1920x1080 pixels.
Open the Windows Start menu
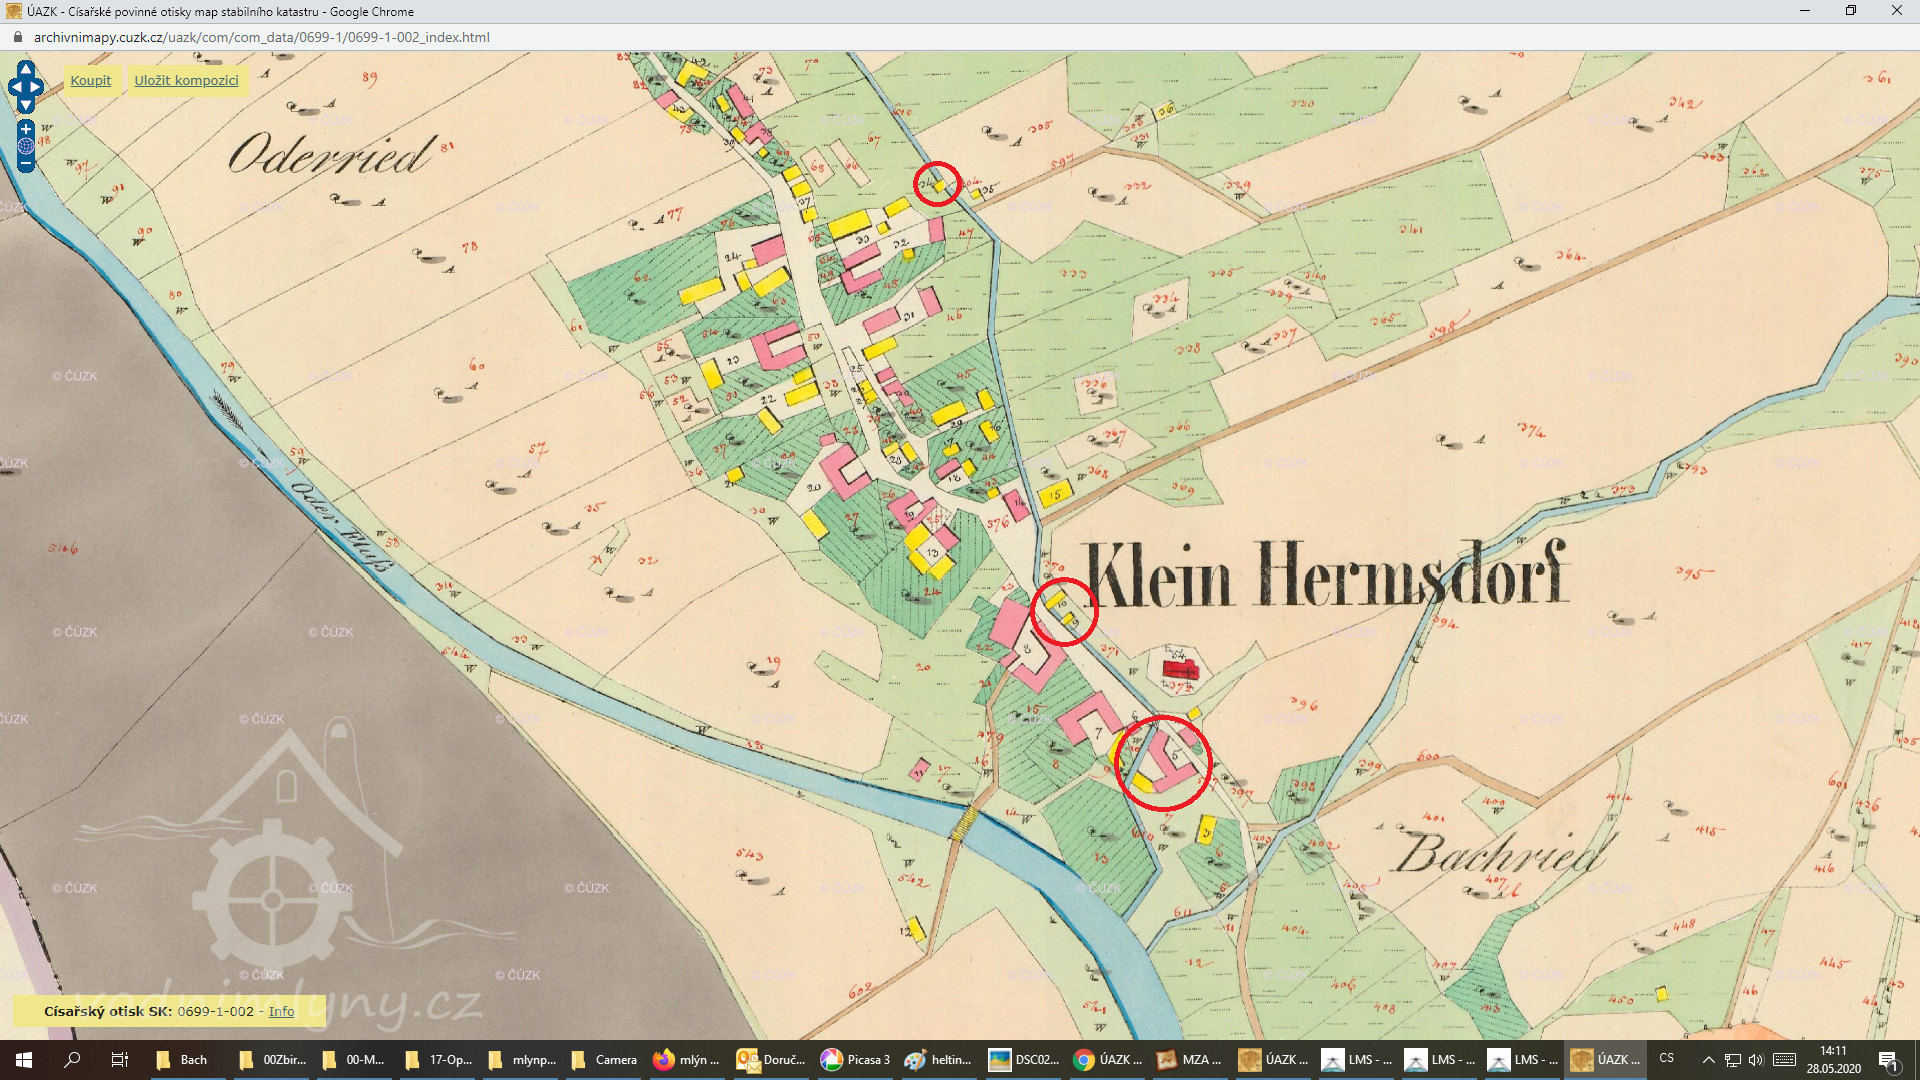pyautogui.click(x=24, y=1060)
